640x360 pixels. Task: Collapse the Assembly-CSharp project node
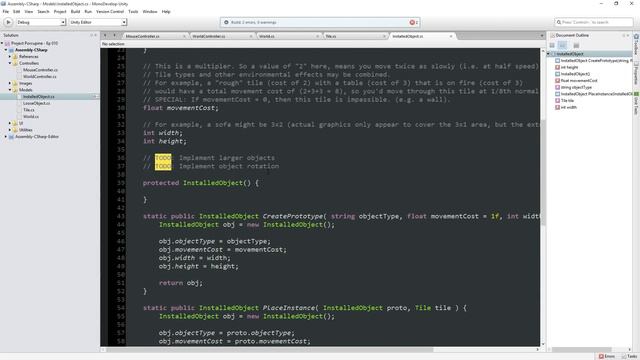6,50
